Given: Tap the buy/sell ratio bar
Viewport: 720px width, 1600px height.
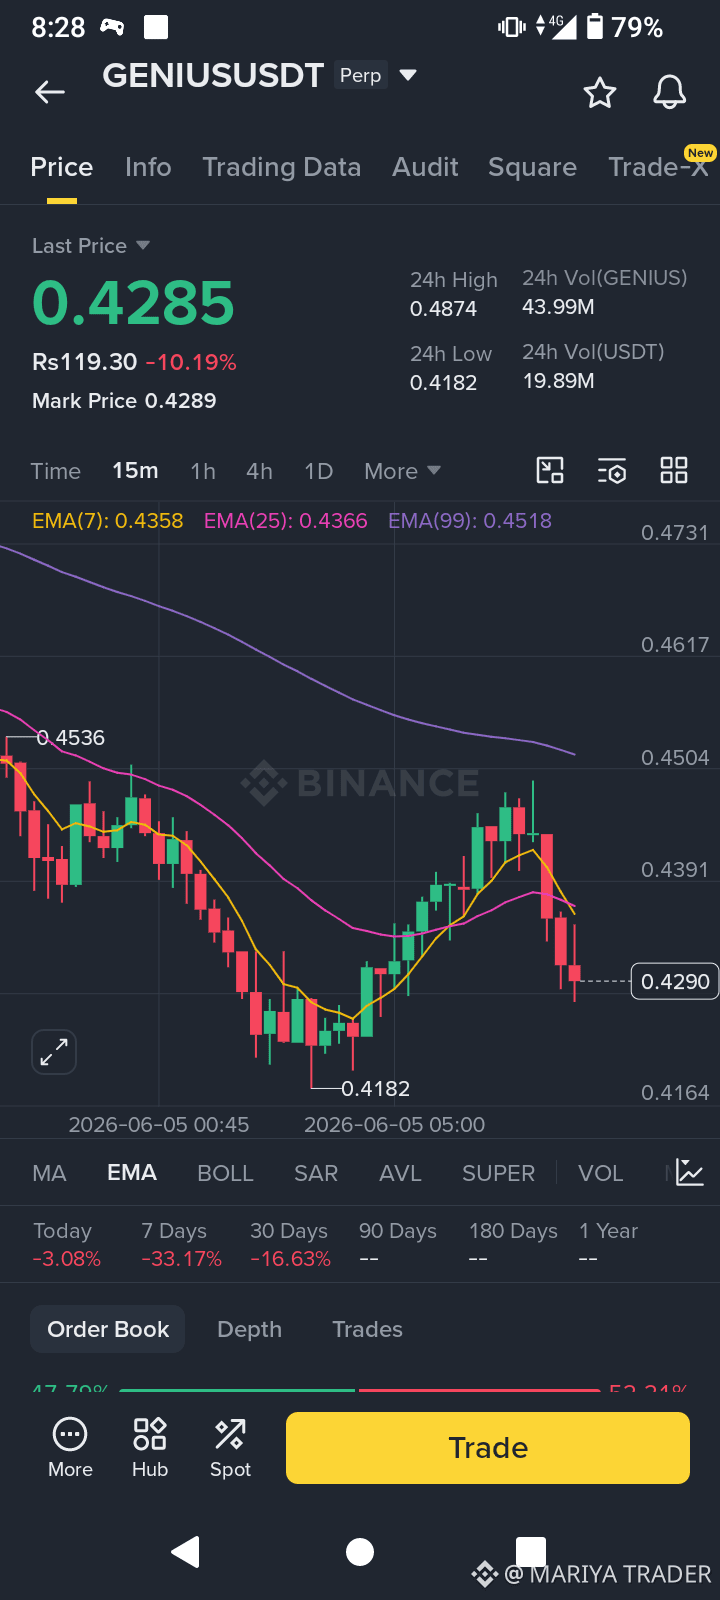Looking at the screenshot, I should coord(360,1389).
